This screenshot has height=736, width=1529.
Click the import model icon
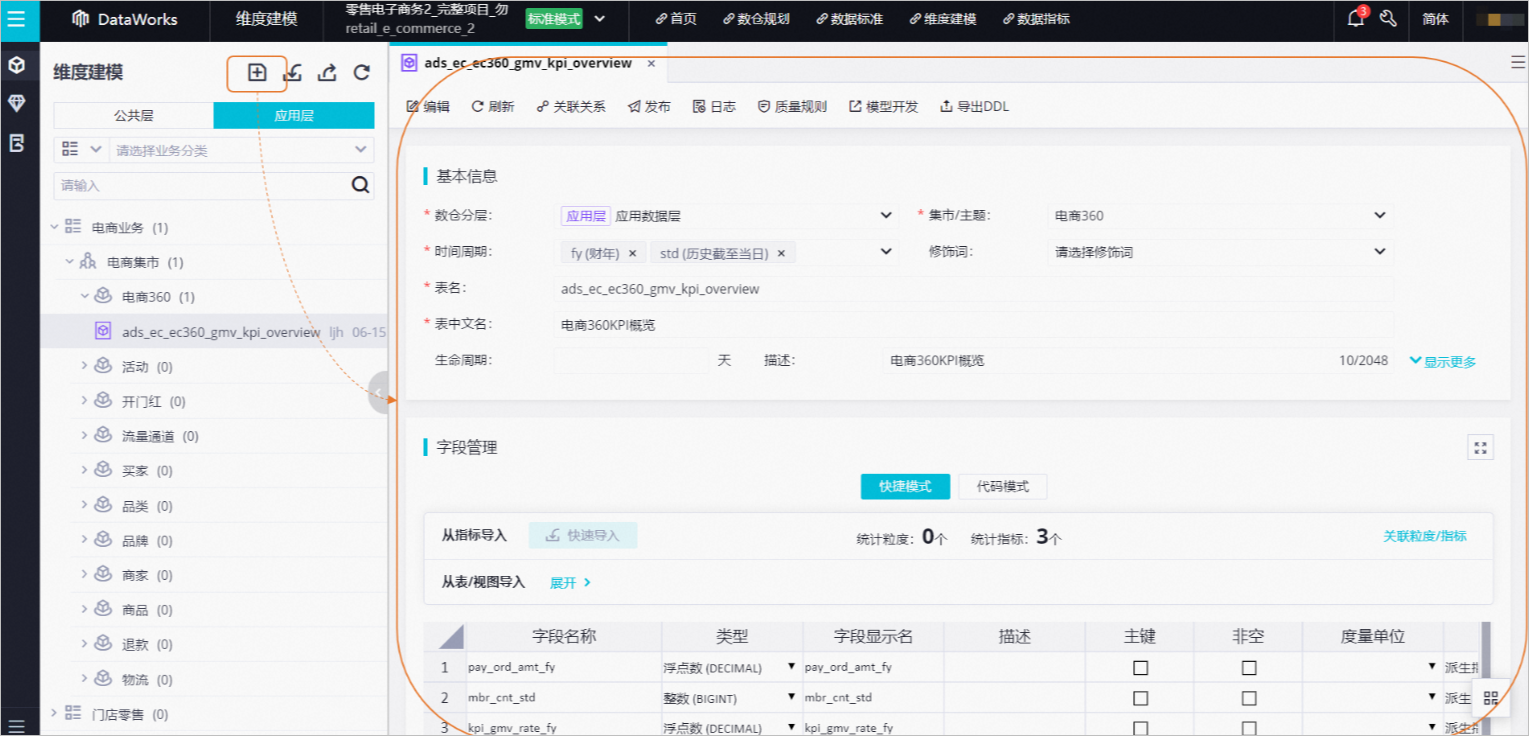coord(293,72)
